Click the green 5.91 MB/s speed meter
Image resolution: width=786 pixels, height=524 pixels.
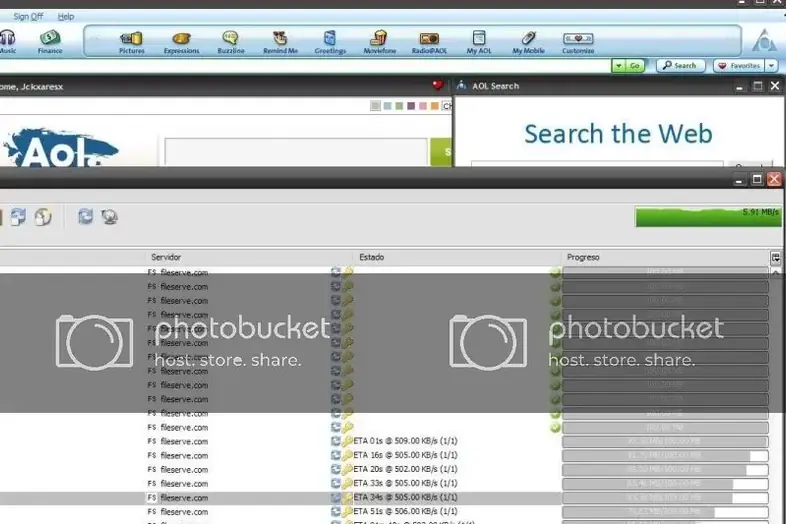708,217
